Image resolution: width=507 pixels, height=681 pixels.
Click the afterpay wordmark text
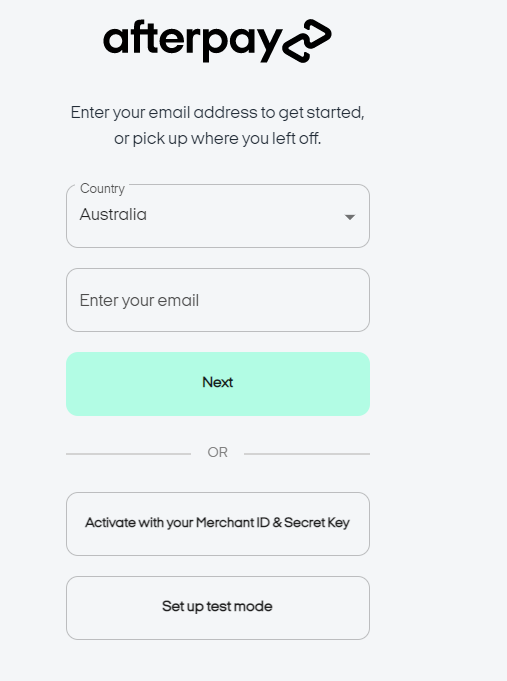[193, 41]
